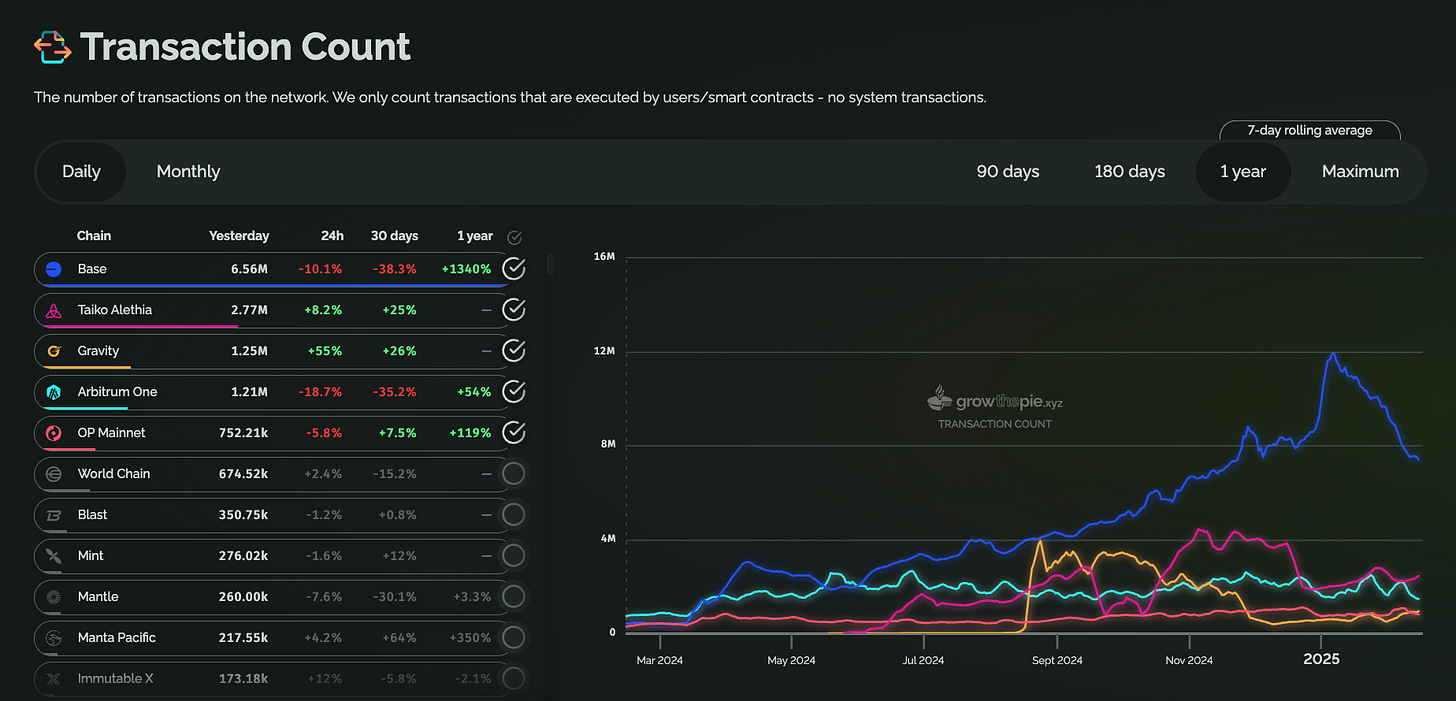Click the 2025 axis label
Screen dimensions: 1456x701
[1320, 660]
